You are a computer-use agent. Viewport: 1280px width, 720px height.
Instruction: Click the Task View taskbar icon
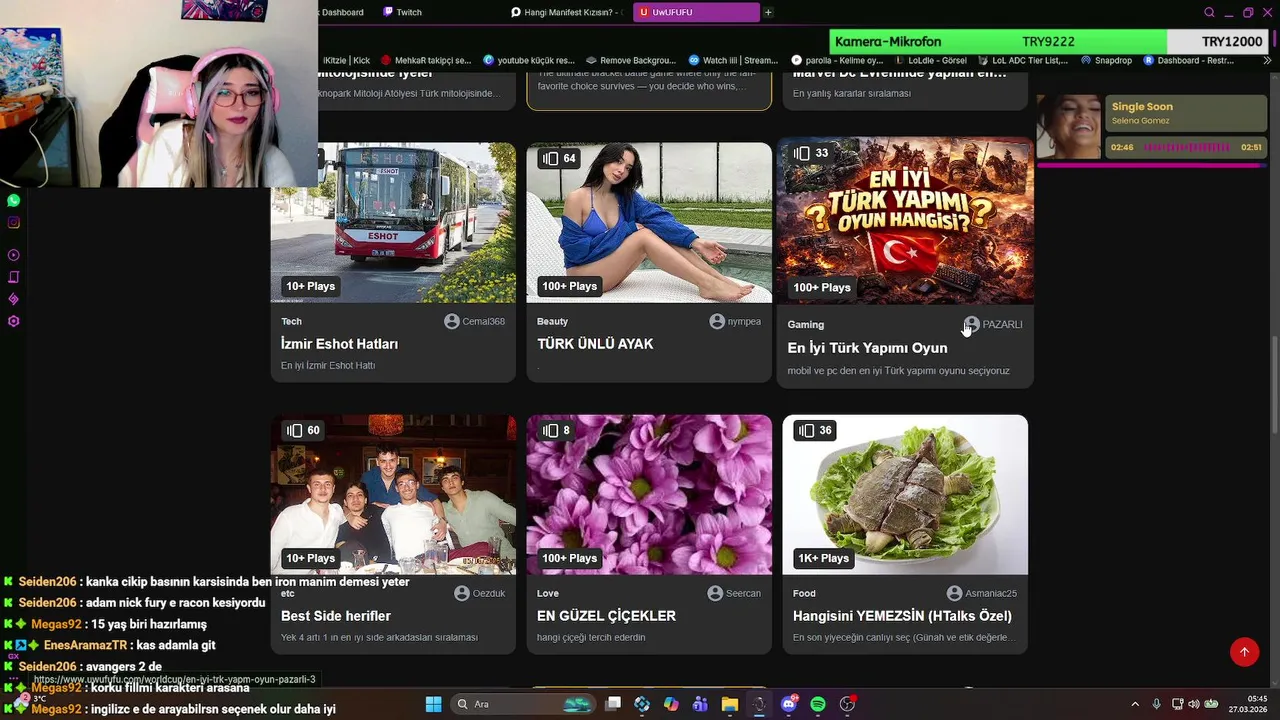click(x=613, y=704)
